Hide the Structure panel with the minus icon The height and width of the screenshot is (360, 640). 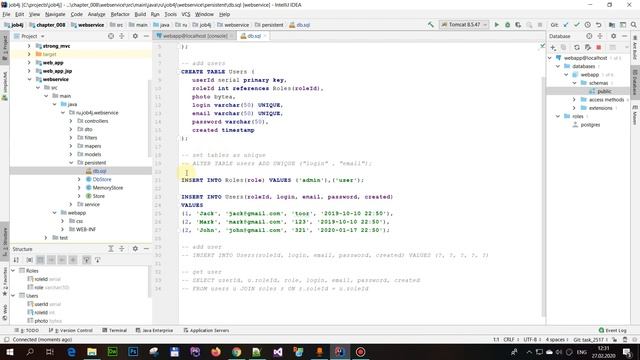point(146,249)
